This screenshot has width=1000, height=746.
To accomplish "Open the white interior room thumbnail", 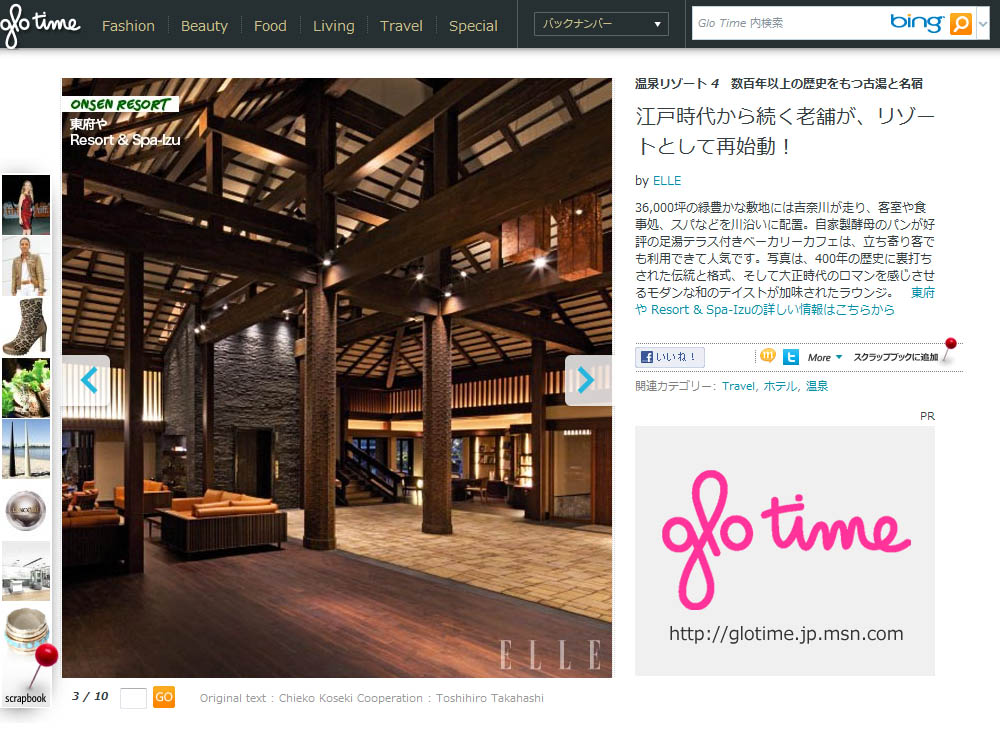I will click(26, 571).
